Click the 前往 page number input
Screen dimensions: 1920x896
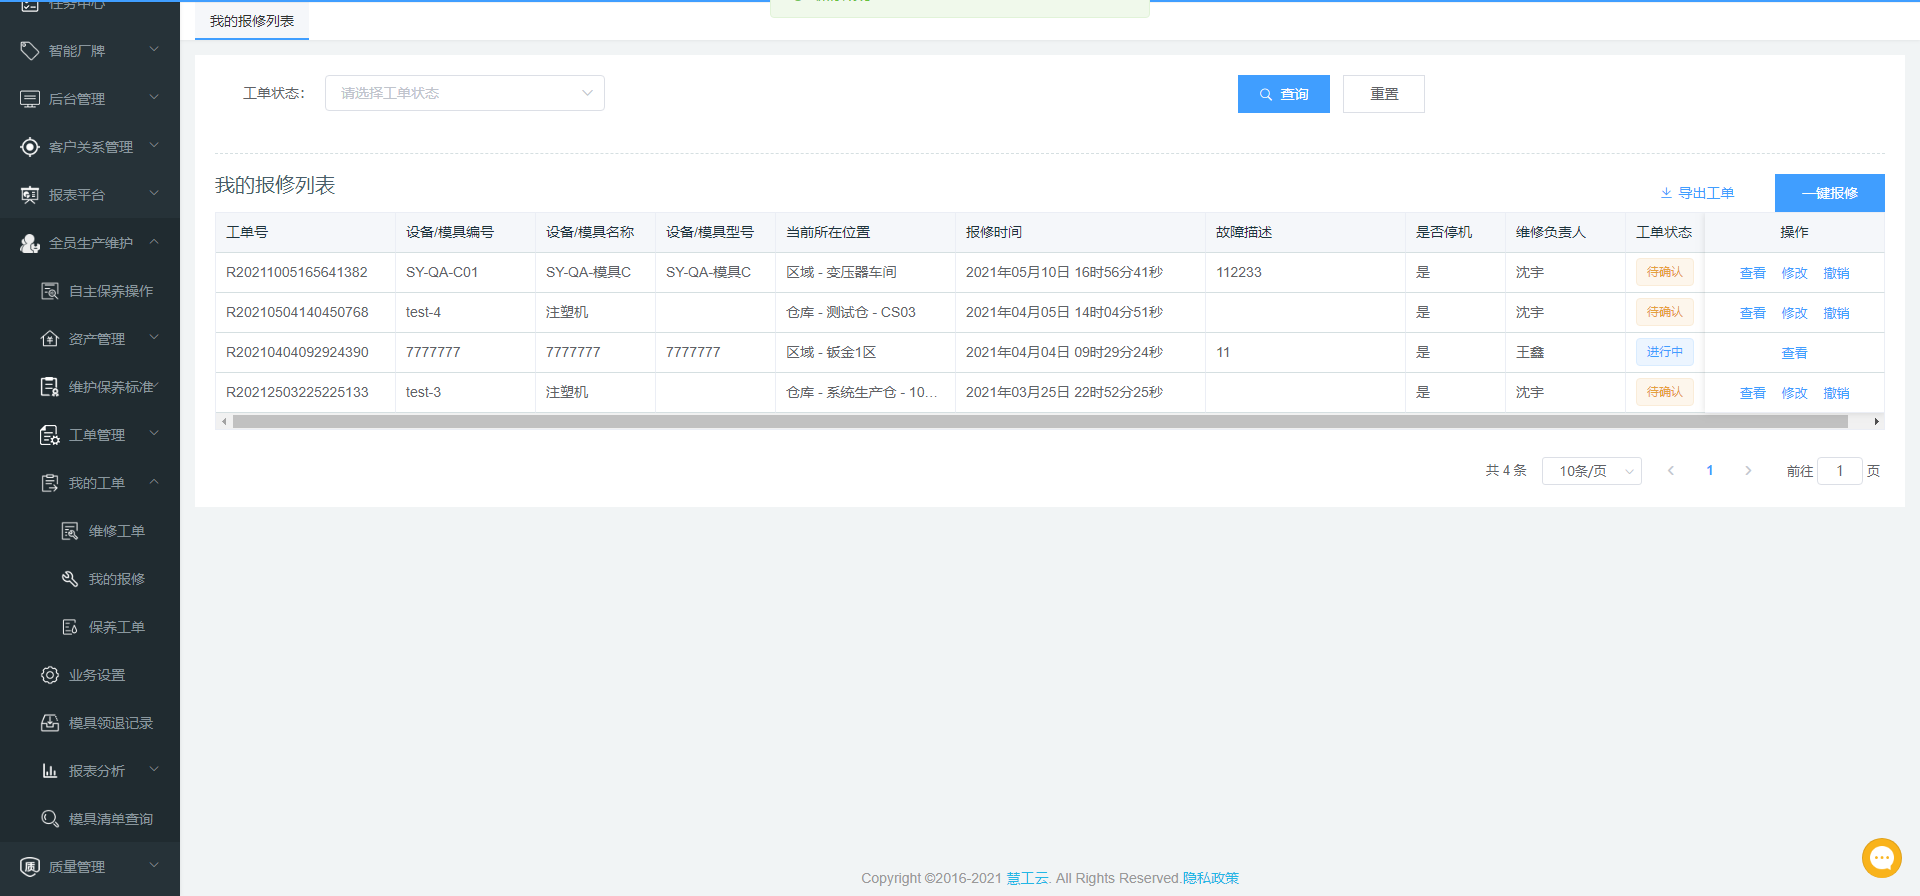[x=1839, y=471]
